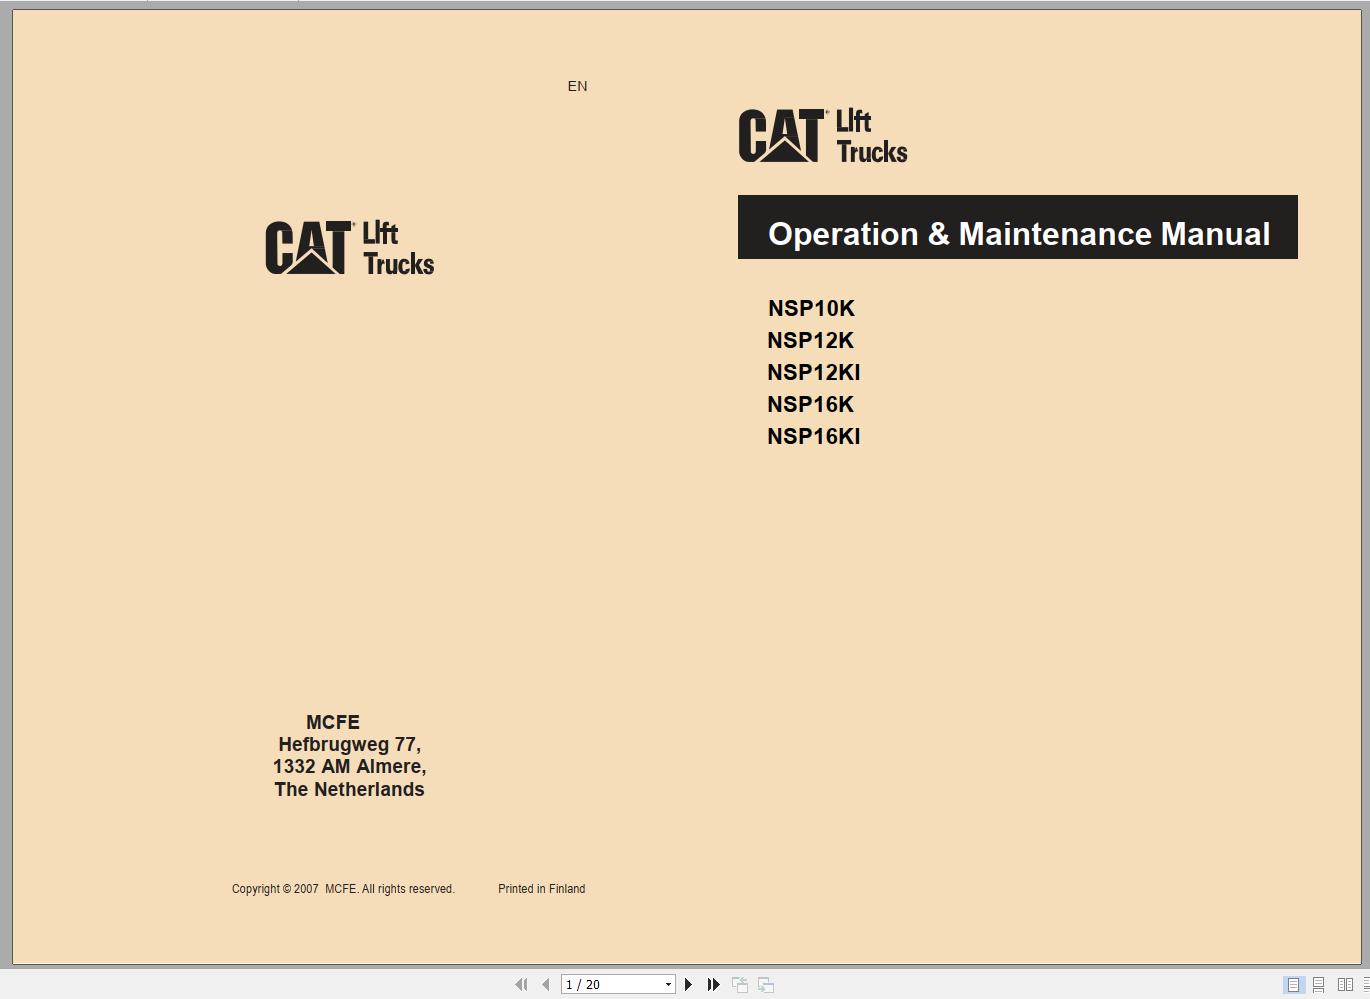The width and height of the screenshot is (1370, 999).
Task: Jump to the last page using the fast-forward arrow
Action: (712, 984)
